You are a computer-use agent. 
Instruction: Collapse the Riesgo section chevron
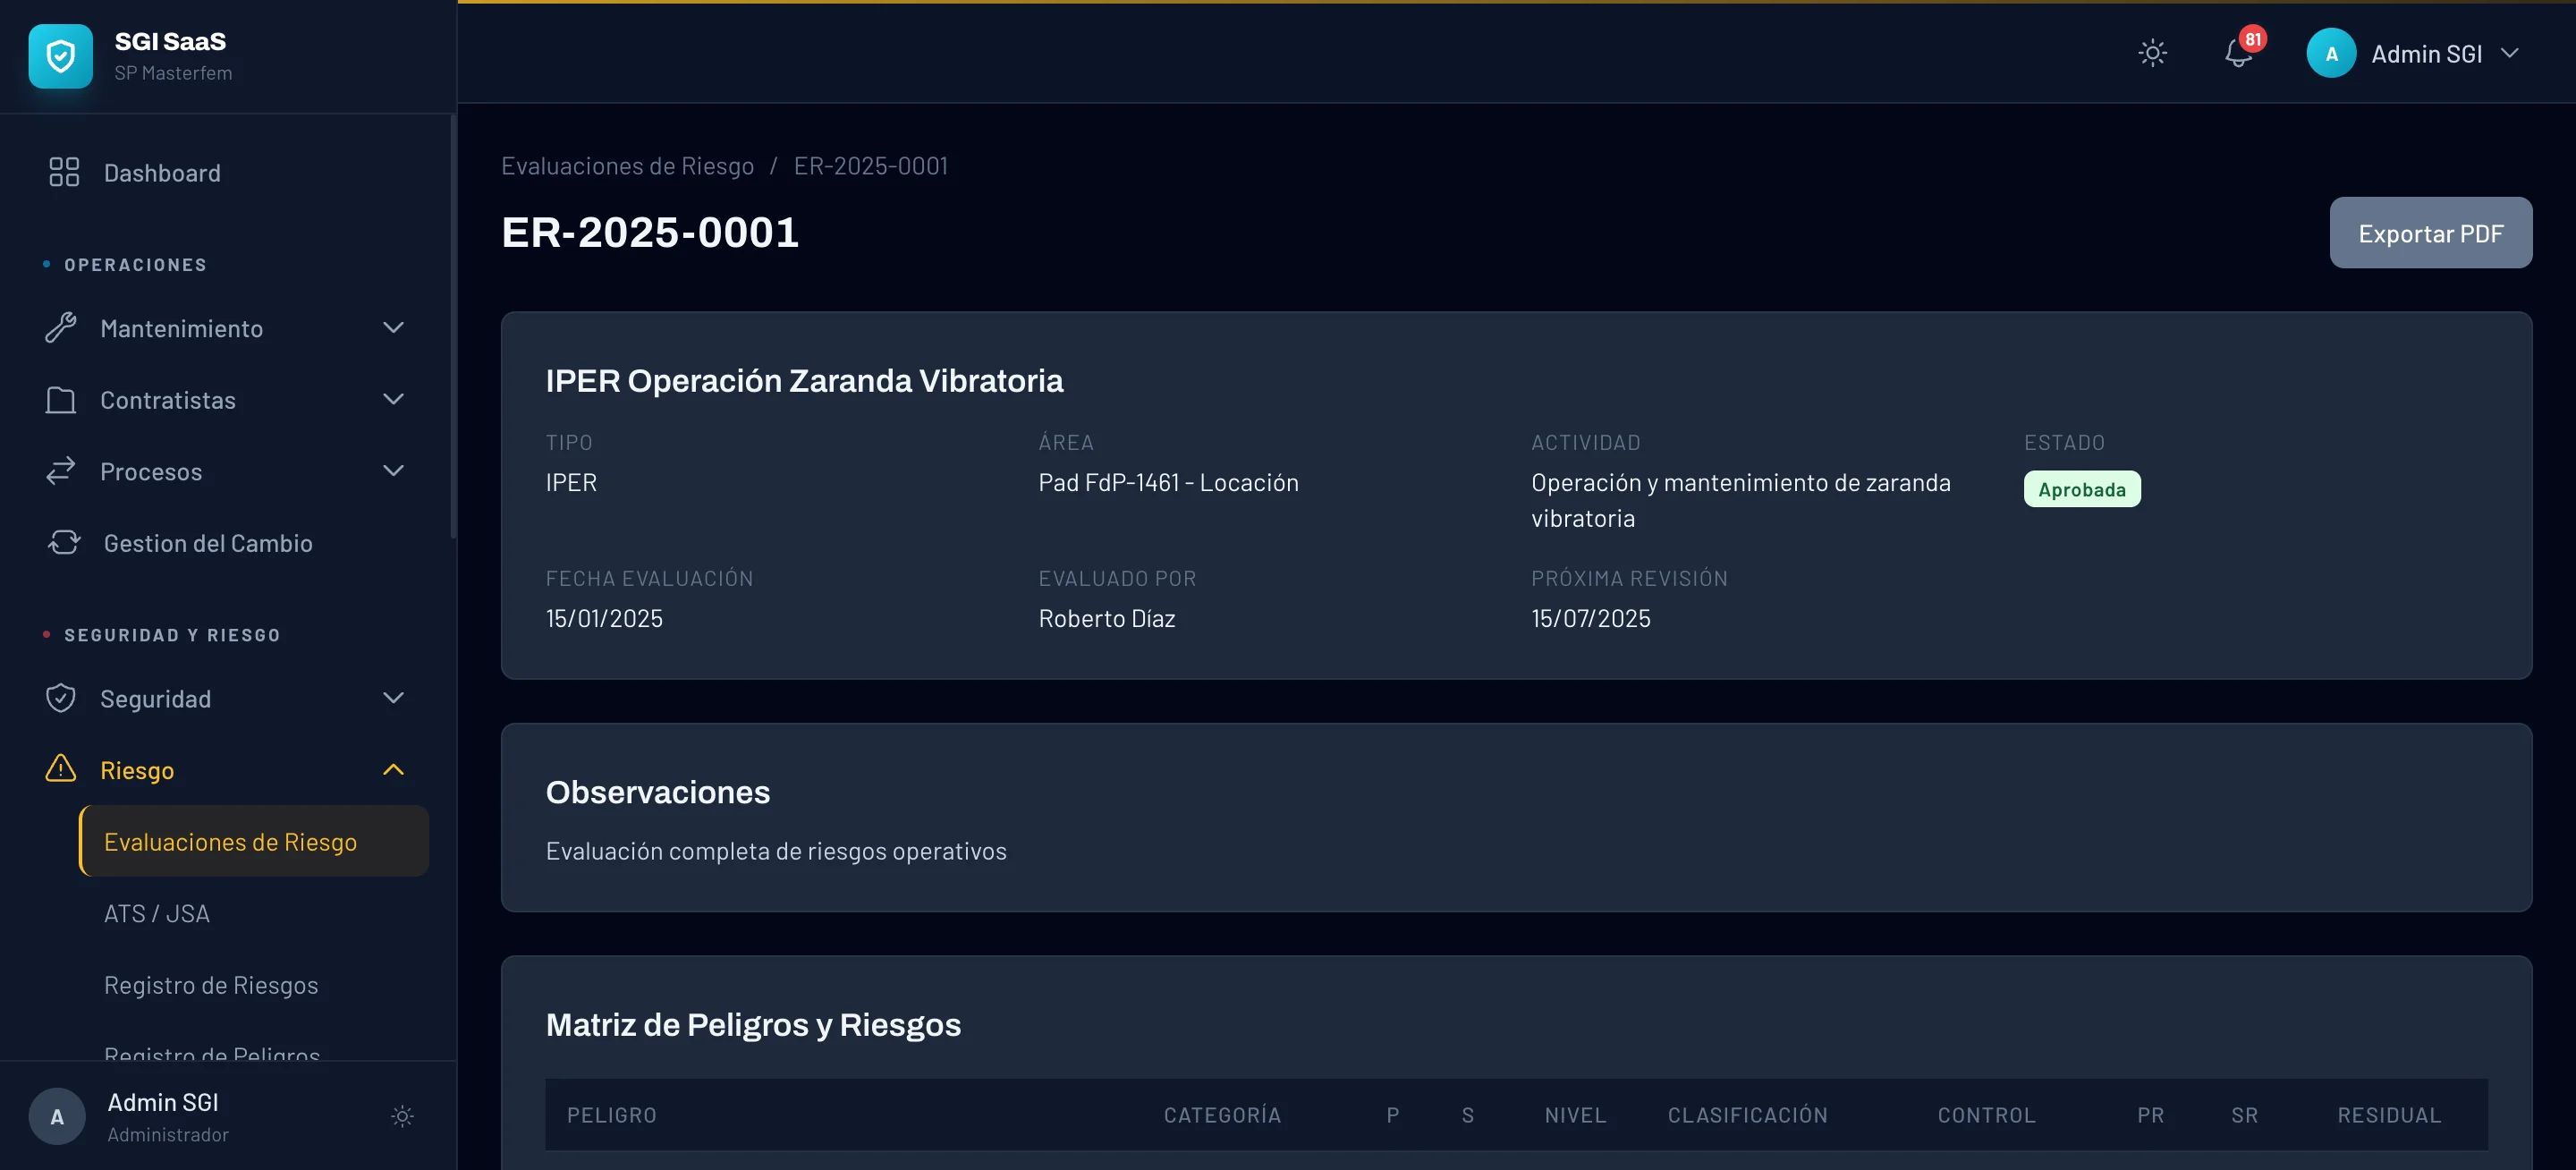393,770
